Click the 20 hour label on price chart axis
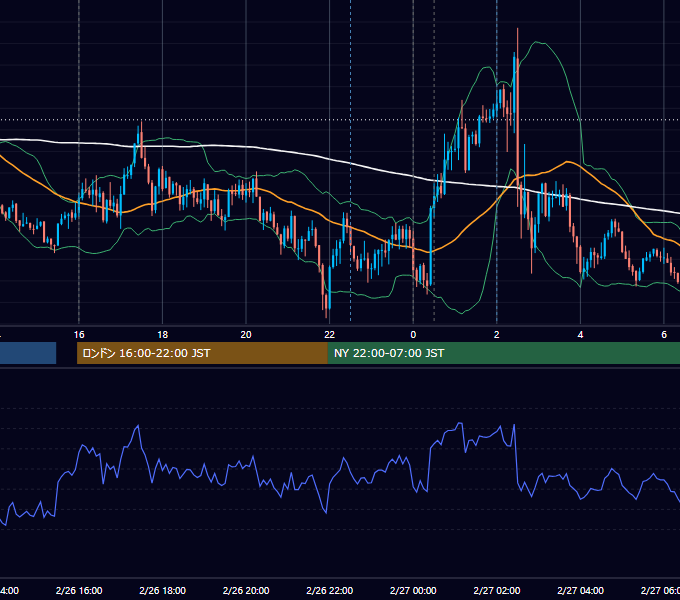The height and width of the screenshot is (600, 680). (x=246, y=335)
